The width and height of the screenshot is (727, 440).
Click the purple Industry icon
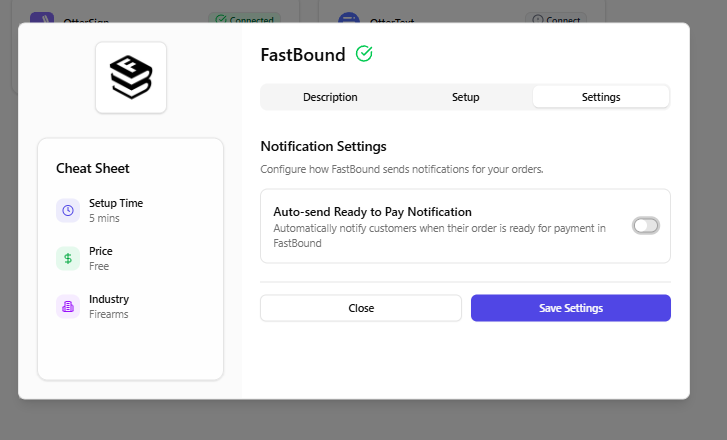point(68,306)
